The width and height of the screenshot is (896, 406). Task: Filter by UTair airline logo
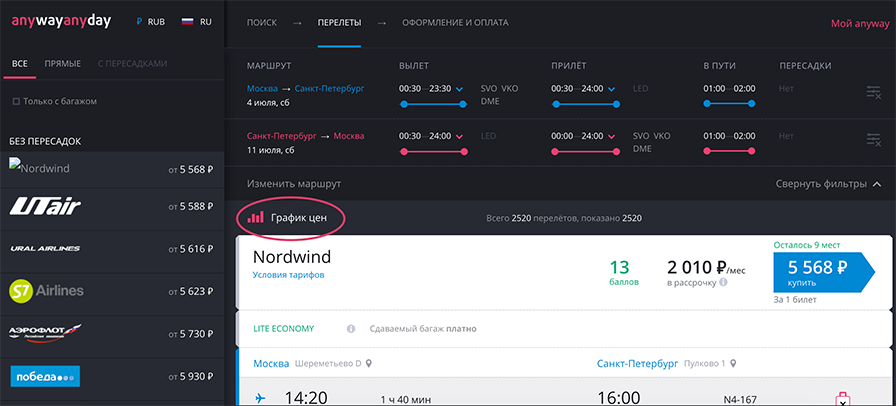[44, 206]
